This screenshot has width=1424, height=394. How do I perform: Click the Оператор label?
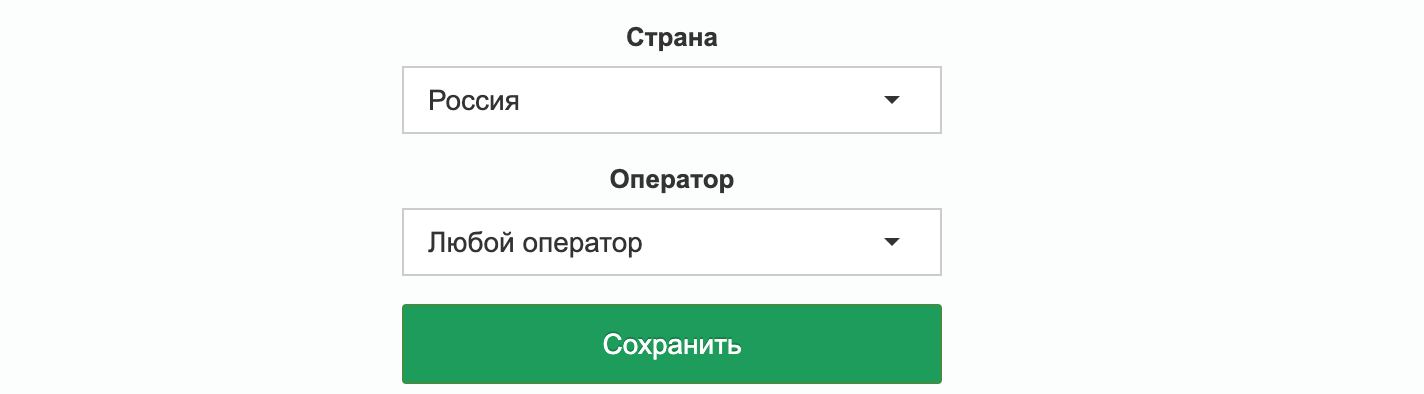coord(672,180)
